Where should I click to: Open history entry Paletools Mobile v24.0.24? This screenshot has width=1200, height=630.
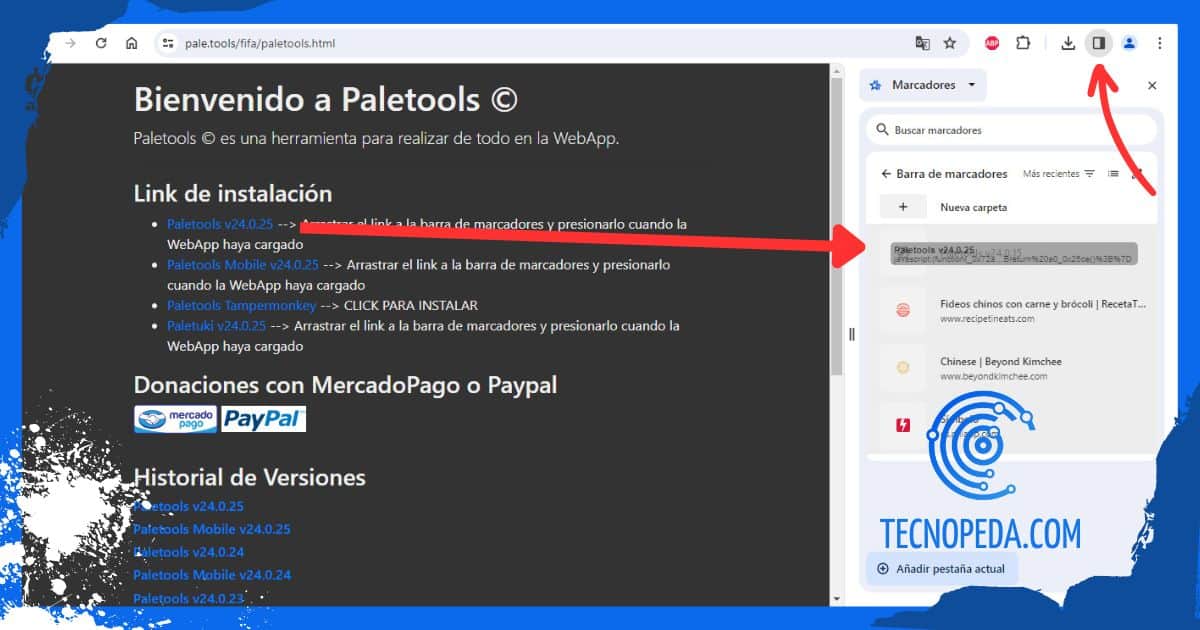coord(211,575)
